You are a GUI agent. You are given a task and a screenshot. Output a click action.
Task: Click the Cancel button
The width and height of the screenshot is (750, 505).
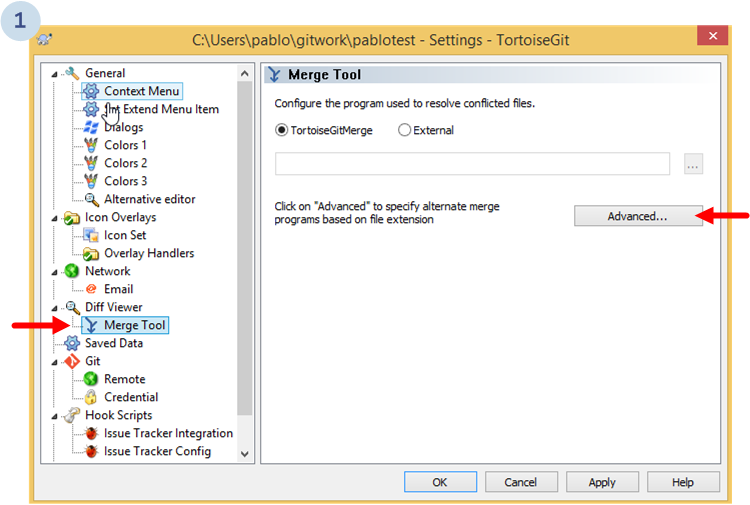pos(521,482)
